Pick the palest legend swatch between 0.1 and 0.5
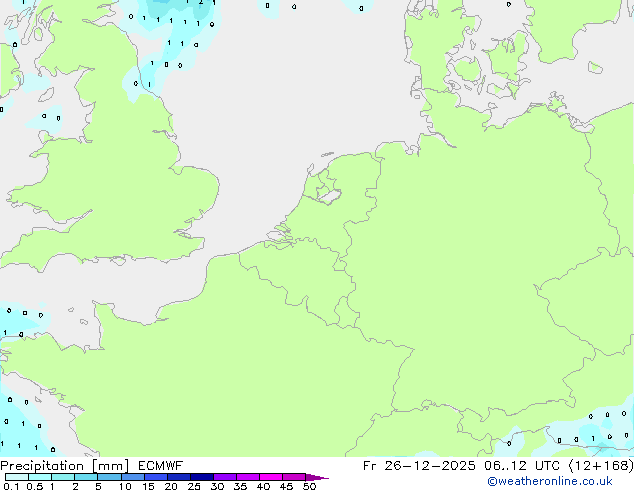This screenshot has height=490, width=634. (17, 477)
